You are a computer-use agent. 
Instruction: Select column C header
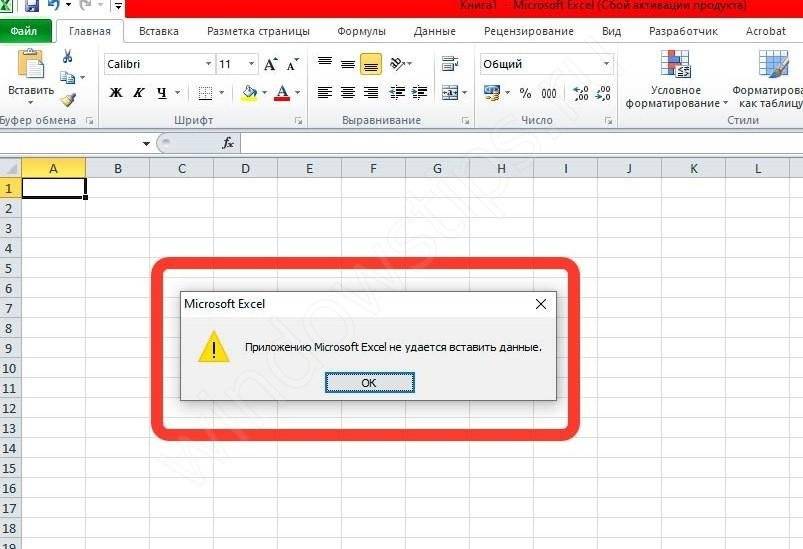point(181,168)
